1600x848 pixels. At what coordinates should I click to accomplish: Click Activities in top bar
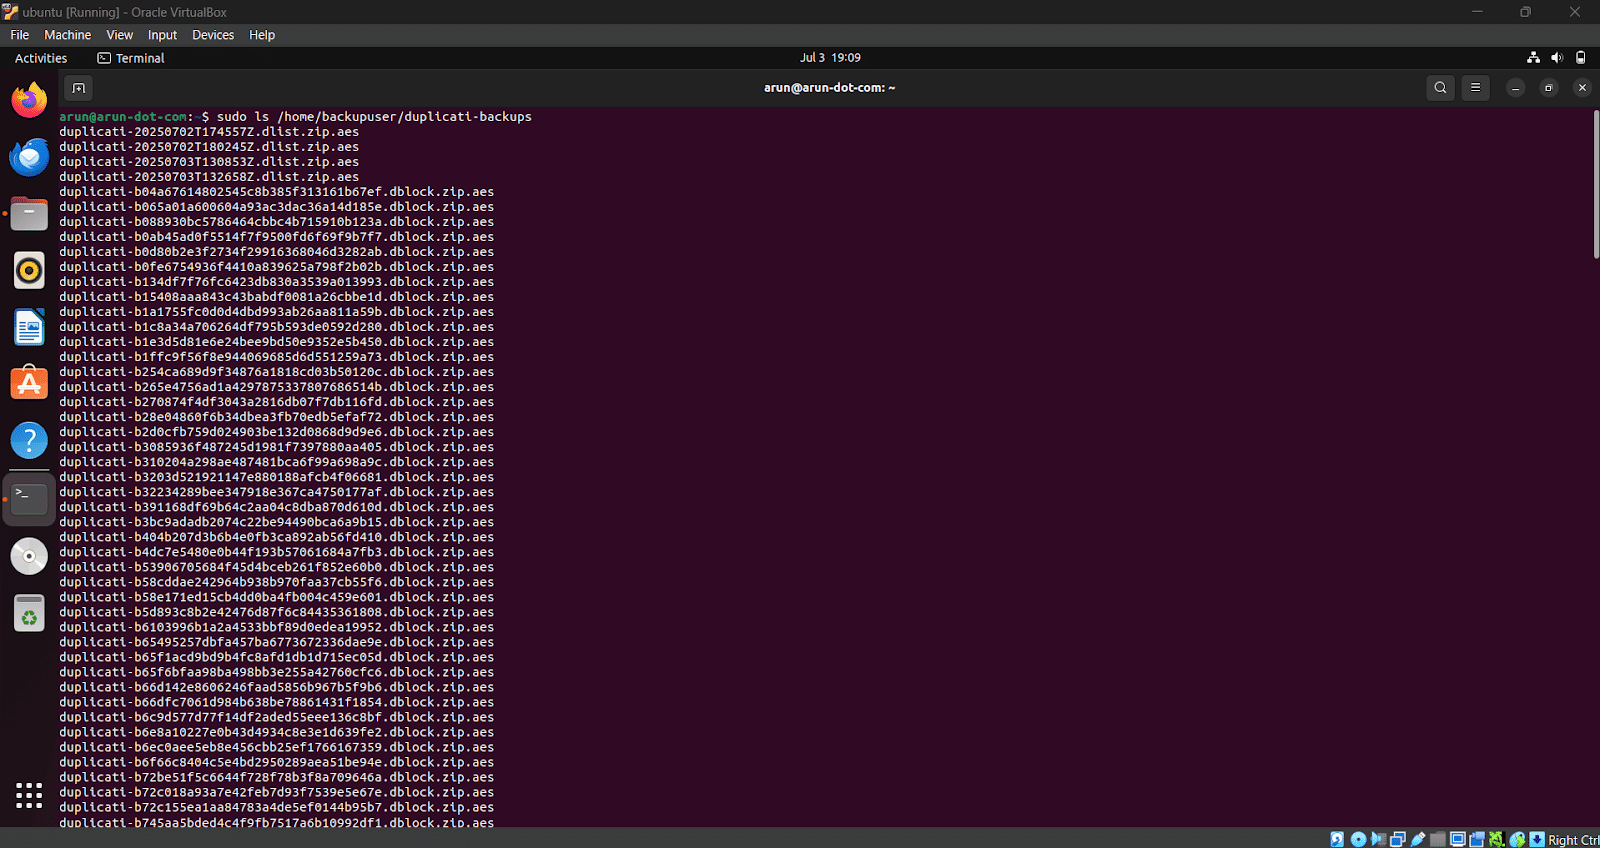click(41, 58)
